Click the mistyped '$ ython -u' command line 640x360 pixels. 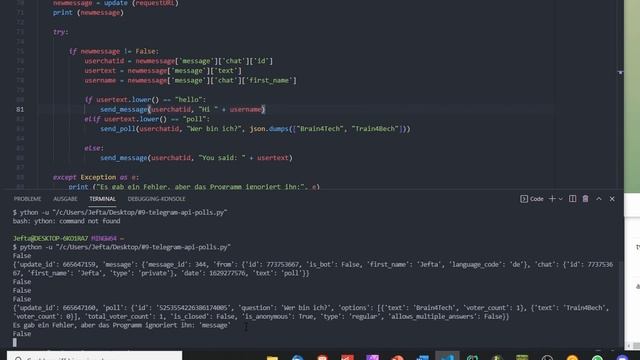[x=120, y=213]
